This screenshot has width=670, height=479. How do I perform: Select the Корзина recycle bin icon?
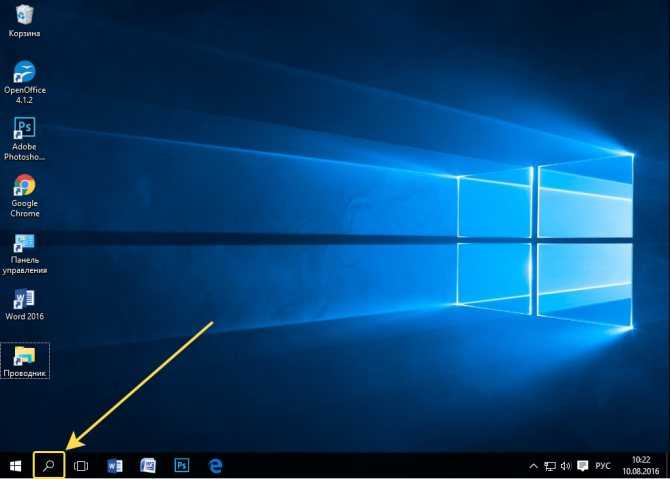coord(24,21)
